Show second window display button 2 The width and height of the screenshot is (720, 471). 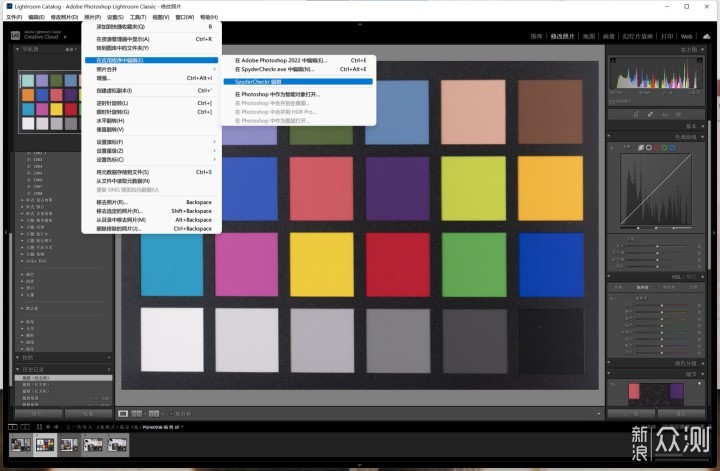point(25,427)
